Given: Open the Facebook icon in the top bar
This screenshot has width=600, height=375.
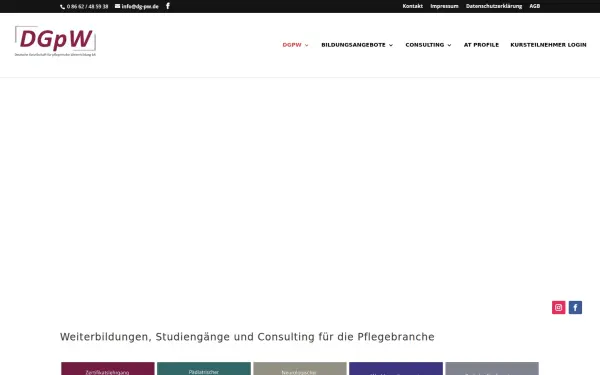Looking at the screenshot, I should pos(168,6).
